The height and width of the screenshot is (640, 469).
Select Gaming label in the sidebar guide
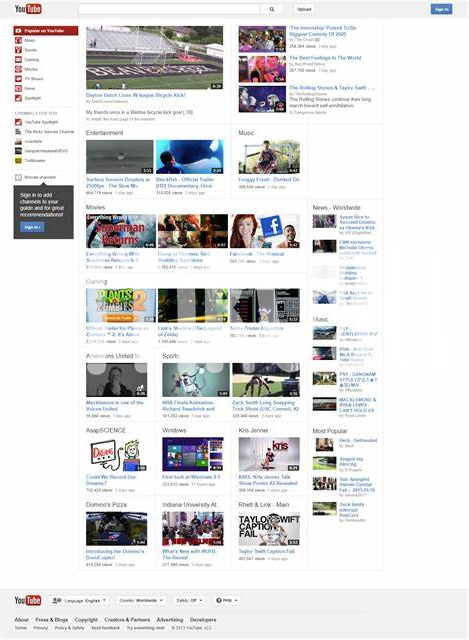31,60
